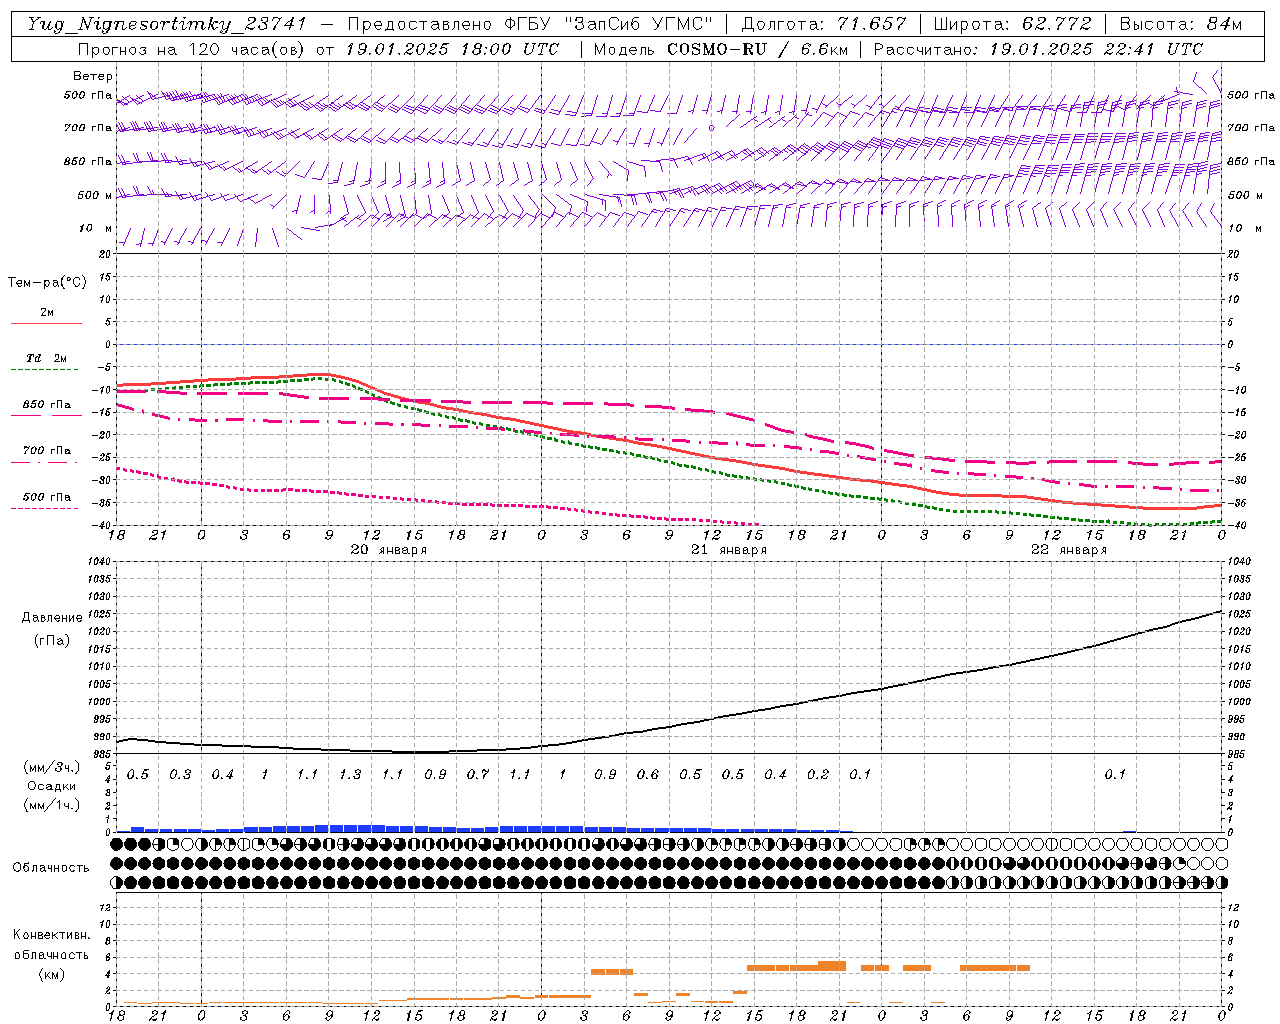The width and height of the screenshot is (1280, 1024).
Task: Click the 500 гПа dotted temperature legend line
Action: pyautogui.click(x=46, y=508)
